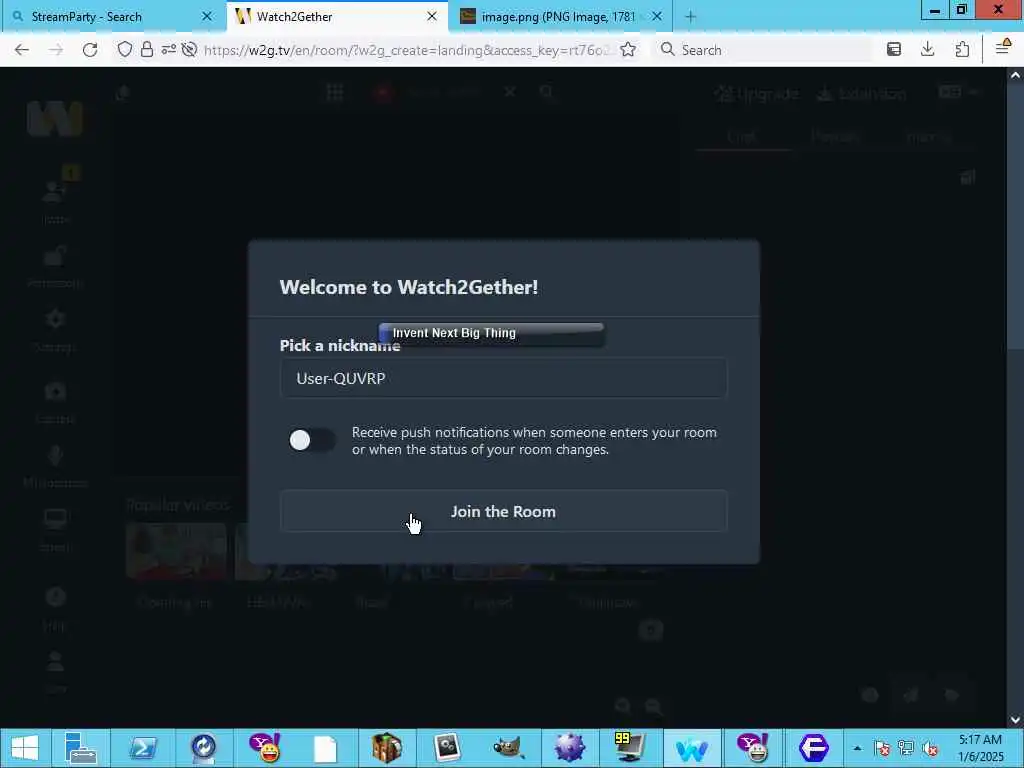The height and width of the screenshot is (768, 1024).
Task: Open the brown block taskbar icon
Action: pyautogui.click(x=387, y=748)
